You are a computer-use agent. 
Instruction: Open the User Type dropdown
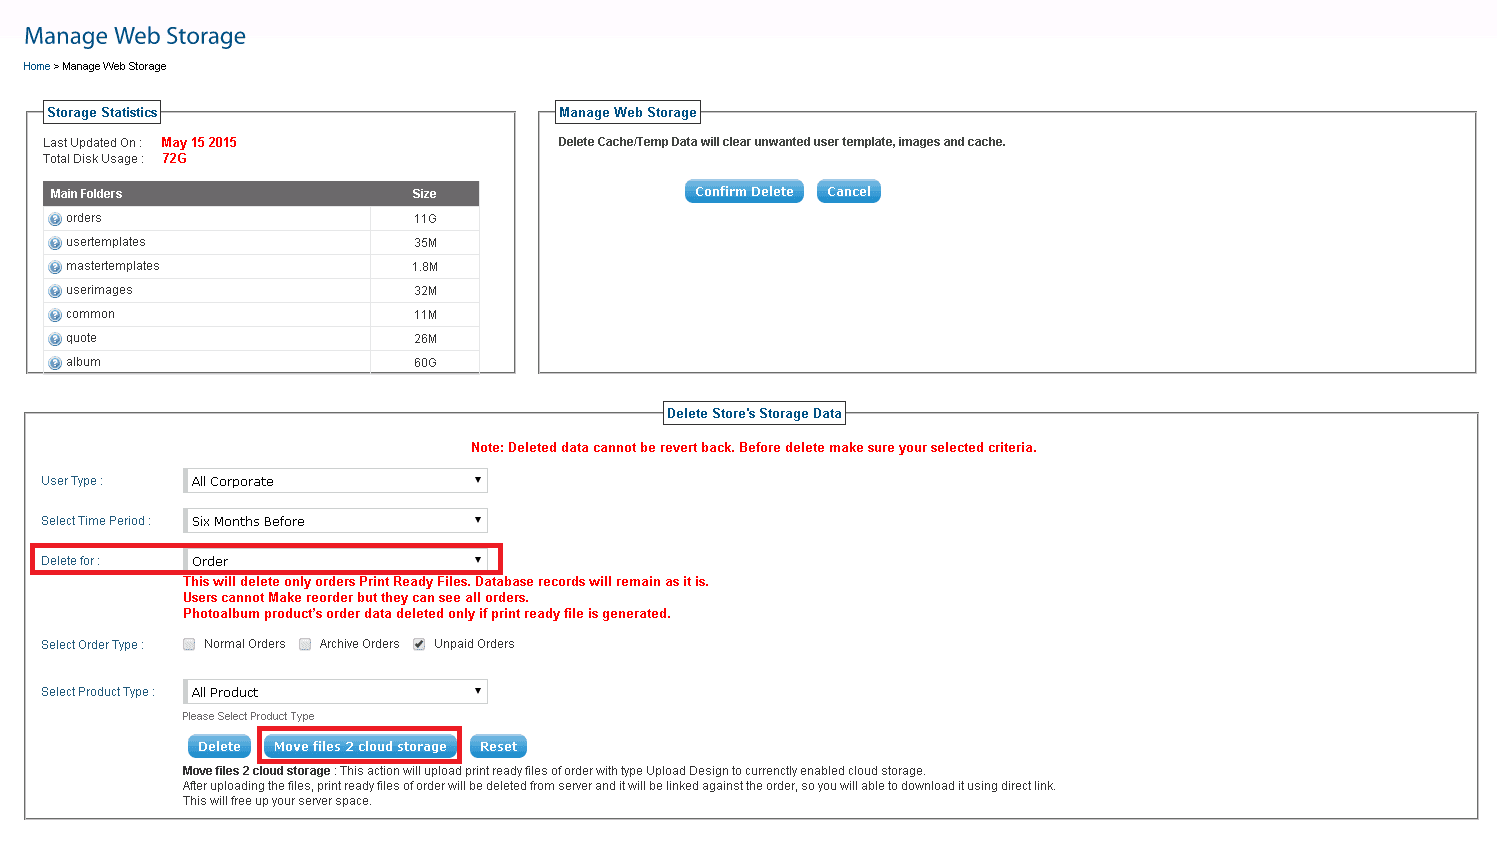(x=335, y=481)
